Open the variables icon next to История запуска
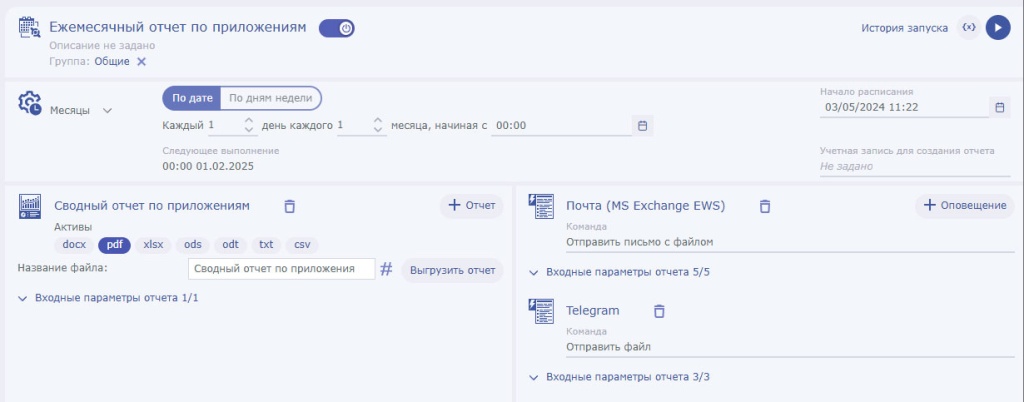1024x402 pixels. tap(968, 28)
